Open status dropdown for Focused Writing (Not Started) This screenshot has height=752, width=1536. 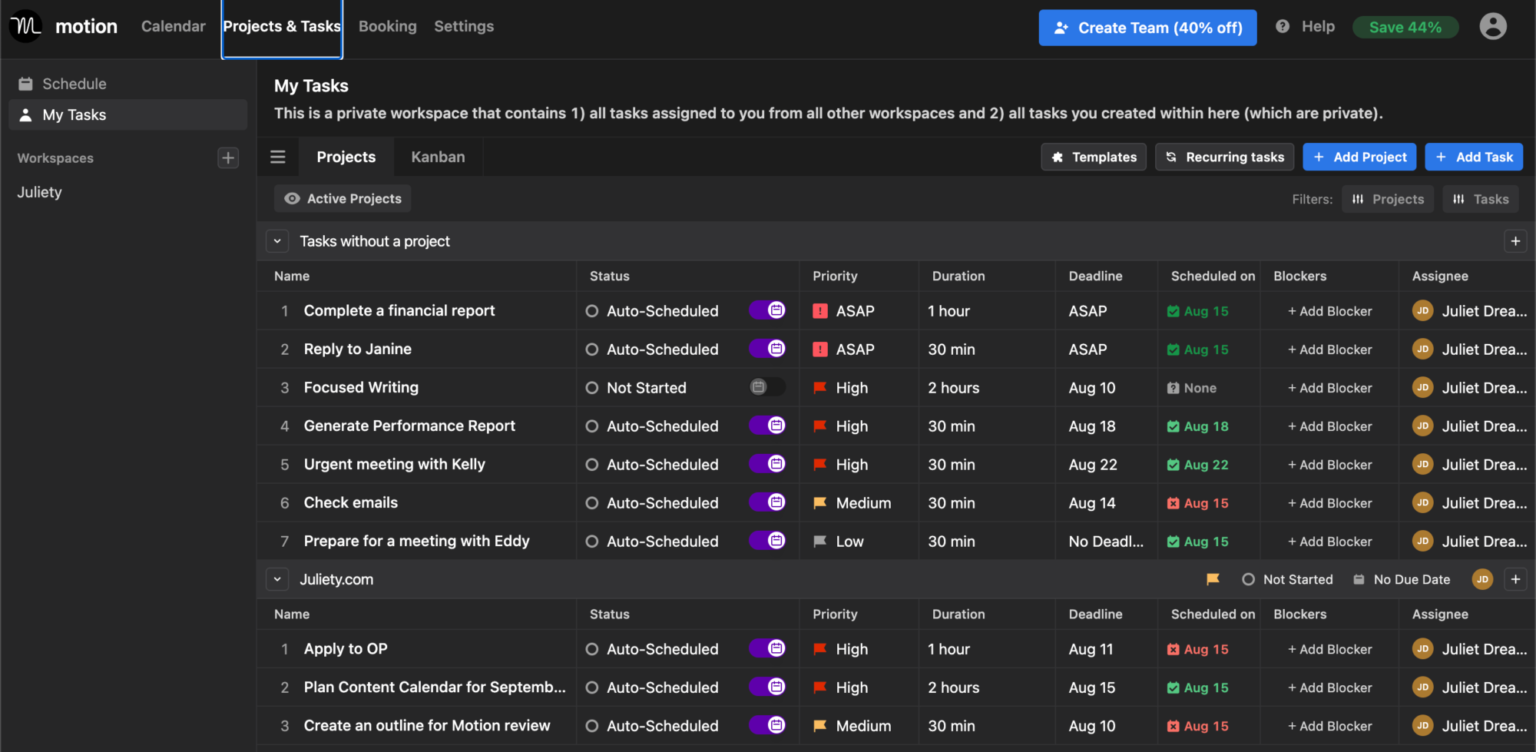[x=646, y=388]
